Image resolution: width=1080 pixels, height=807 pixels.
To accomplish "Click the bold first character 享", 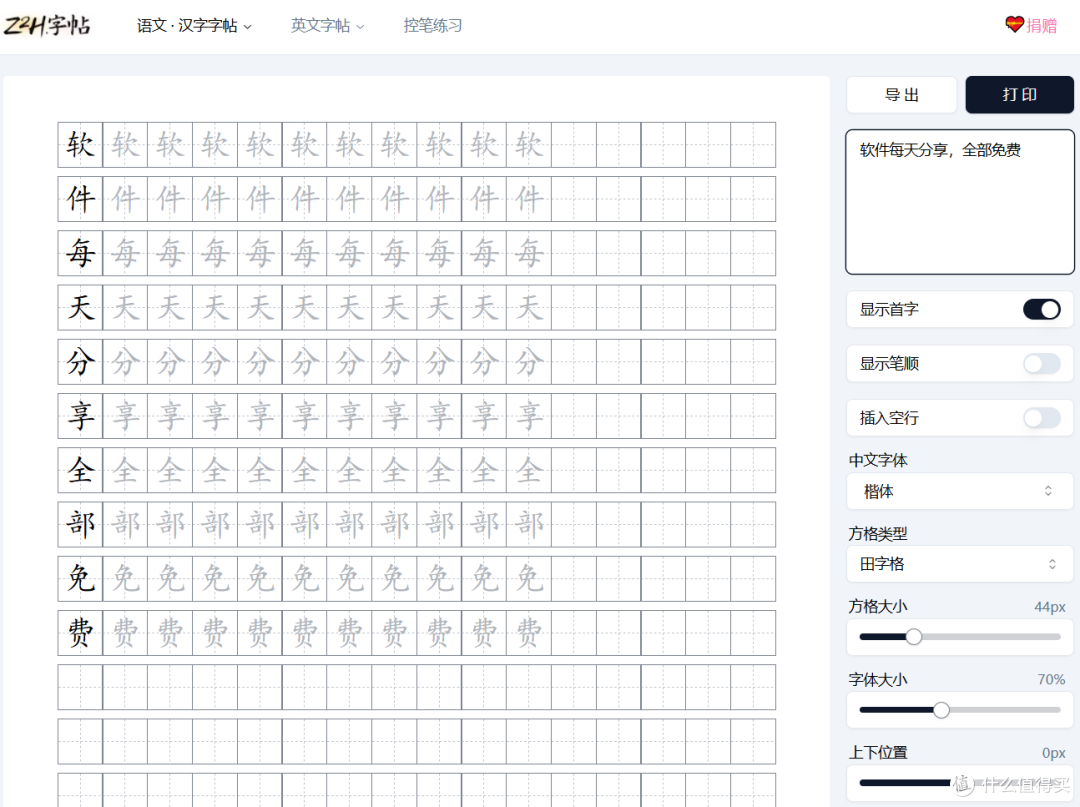I will point(81,416).
